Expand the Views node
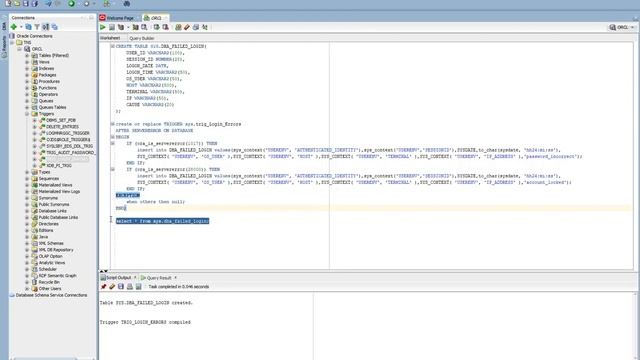The width and height of the screenshot is (640, 360). (27, 62)
